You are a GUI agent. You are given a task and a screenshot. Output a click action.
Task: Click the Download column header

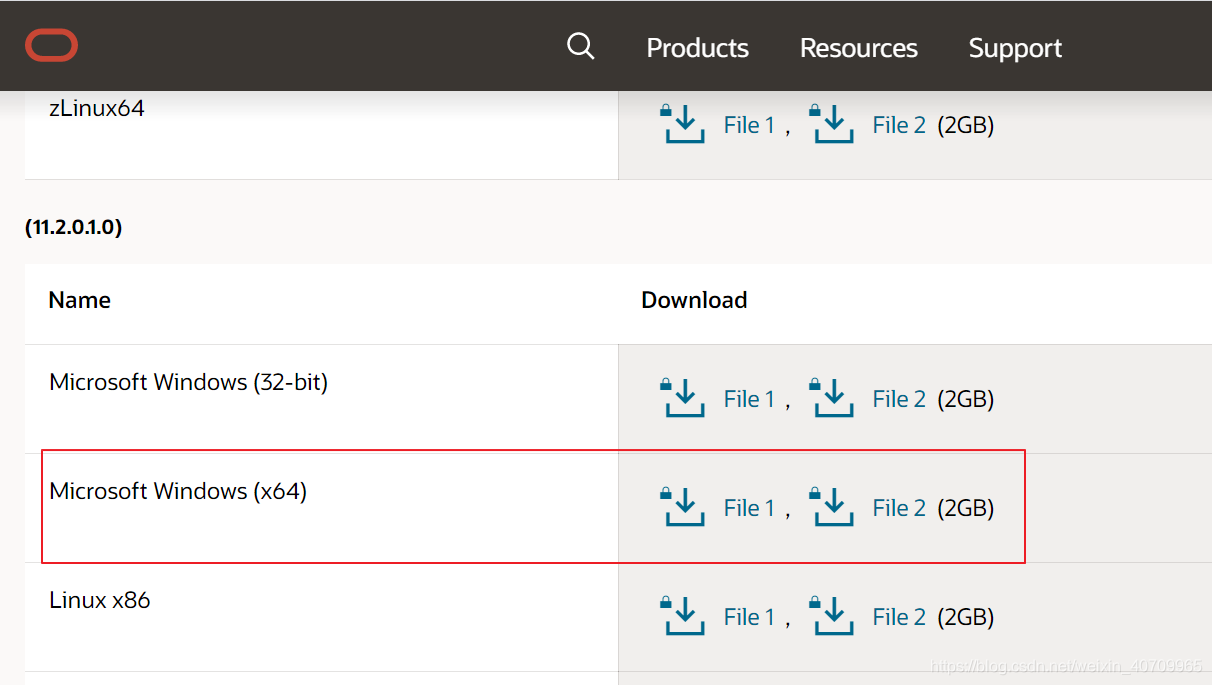click(x=694, y=300)
